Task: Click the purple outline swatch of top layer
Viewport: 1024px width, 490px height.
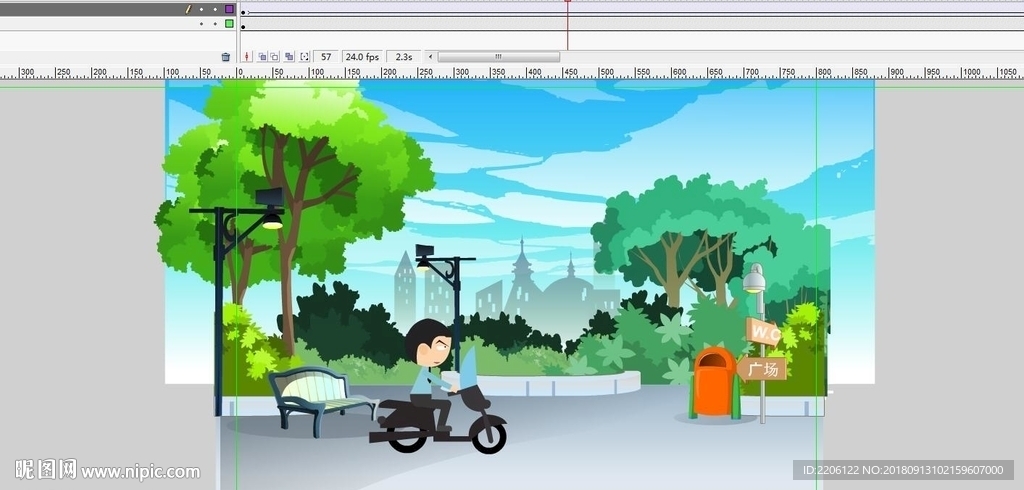Action: (229, 9)
